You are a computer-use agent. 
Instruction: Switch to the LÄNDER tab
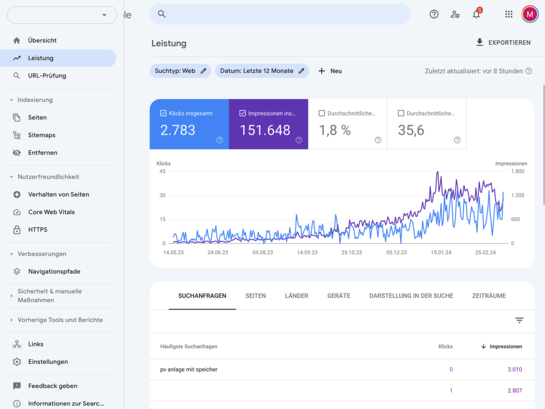click(x=296, y=296)
